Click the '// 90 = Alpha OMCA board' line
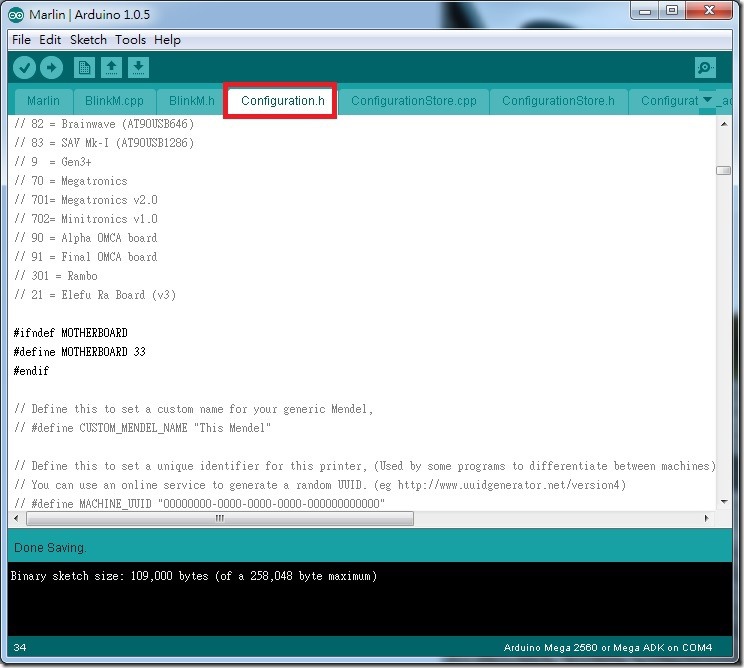The image size is (744, 668). [x=85, y=238]
